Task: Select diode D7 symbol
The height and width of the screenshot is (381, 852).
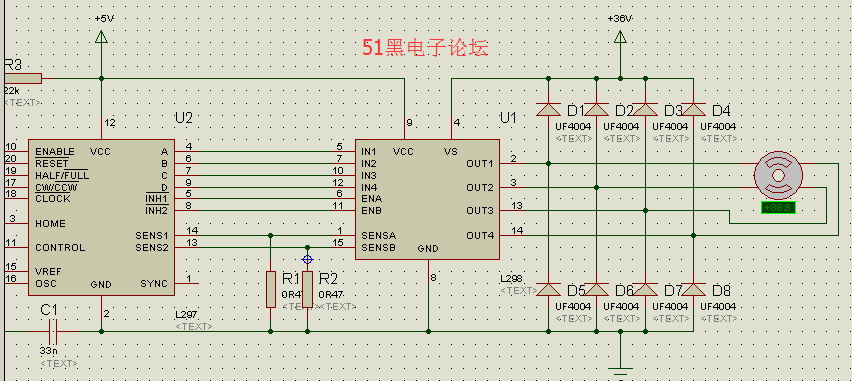Action: (x=645, y=289)
